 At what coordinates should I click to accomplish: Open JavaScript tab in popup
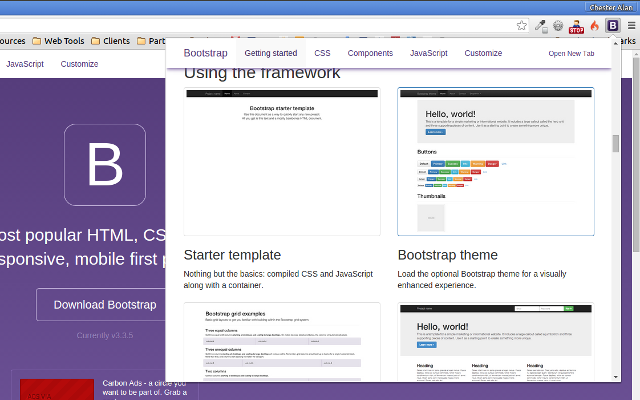click(x=429, y=53)
